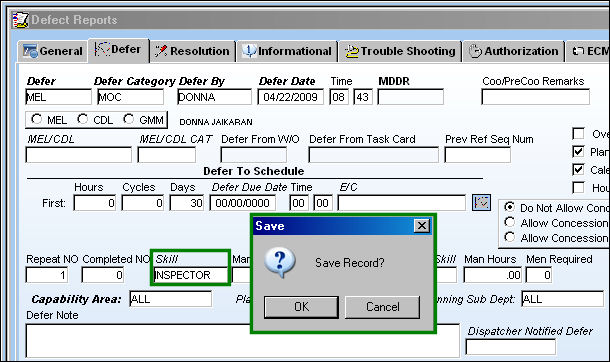Screen dimensions: 610x362
Task: Click the Planning Sub Dept field
Action: 563,299
